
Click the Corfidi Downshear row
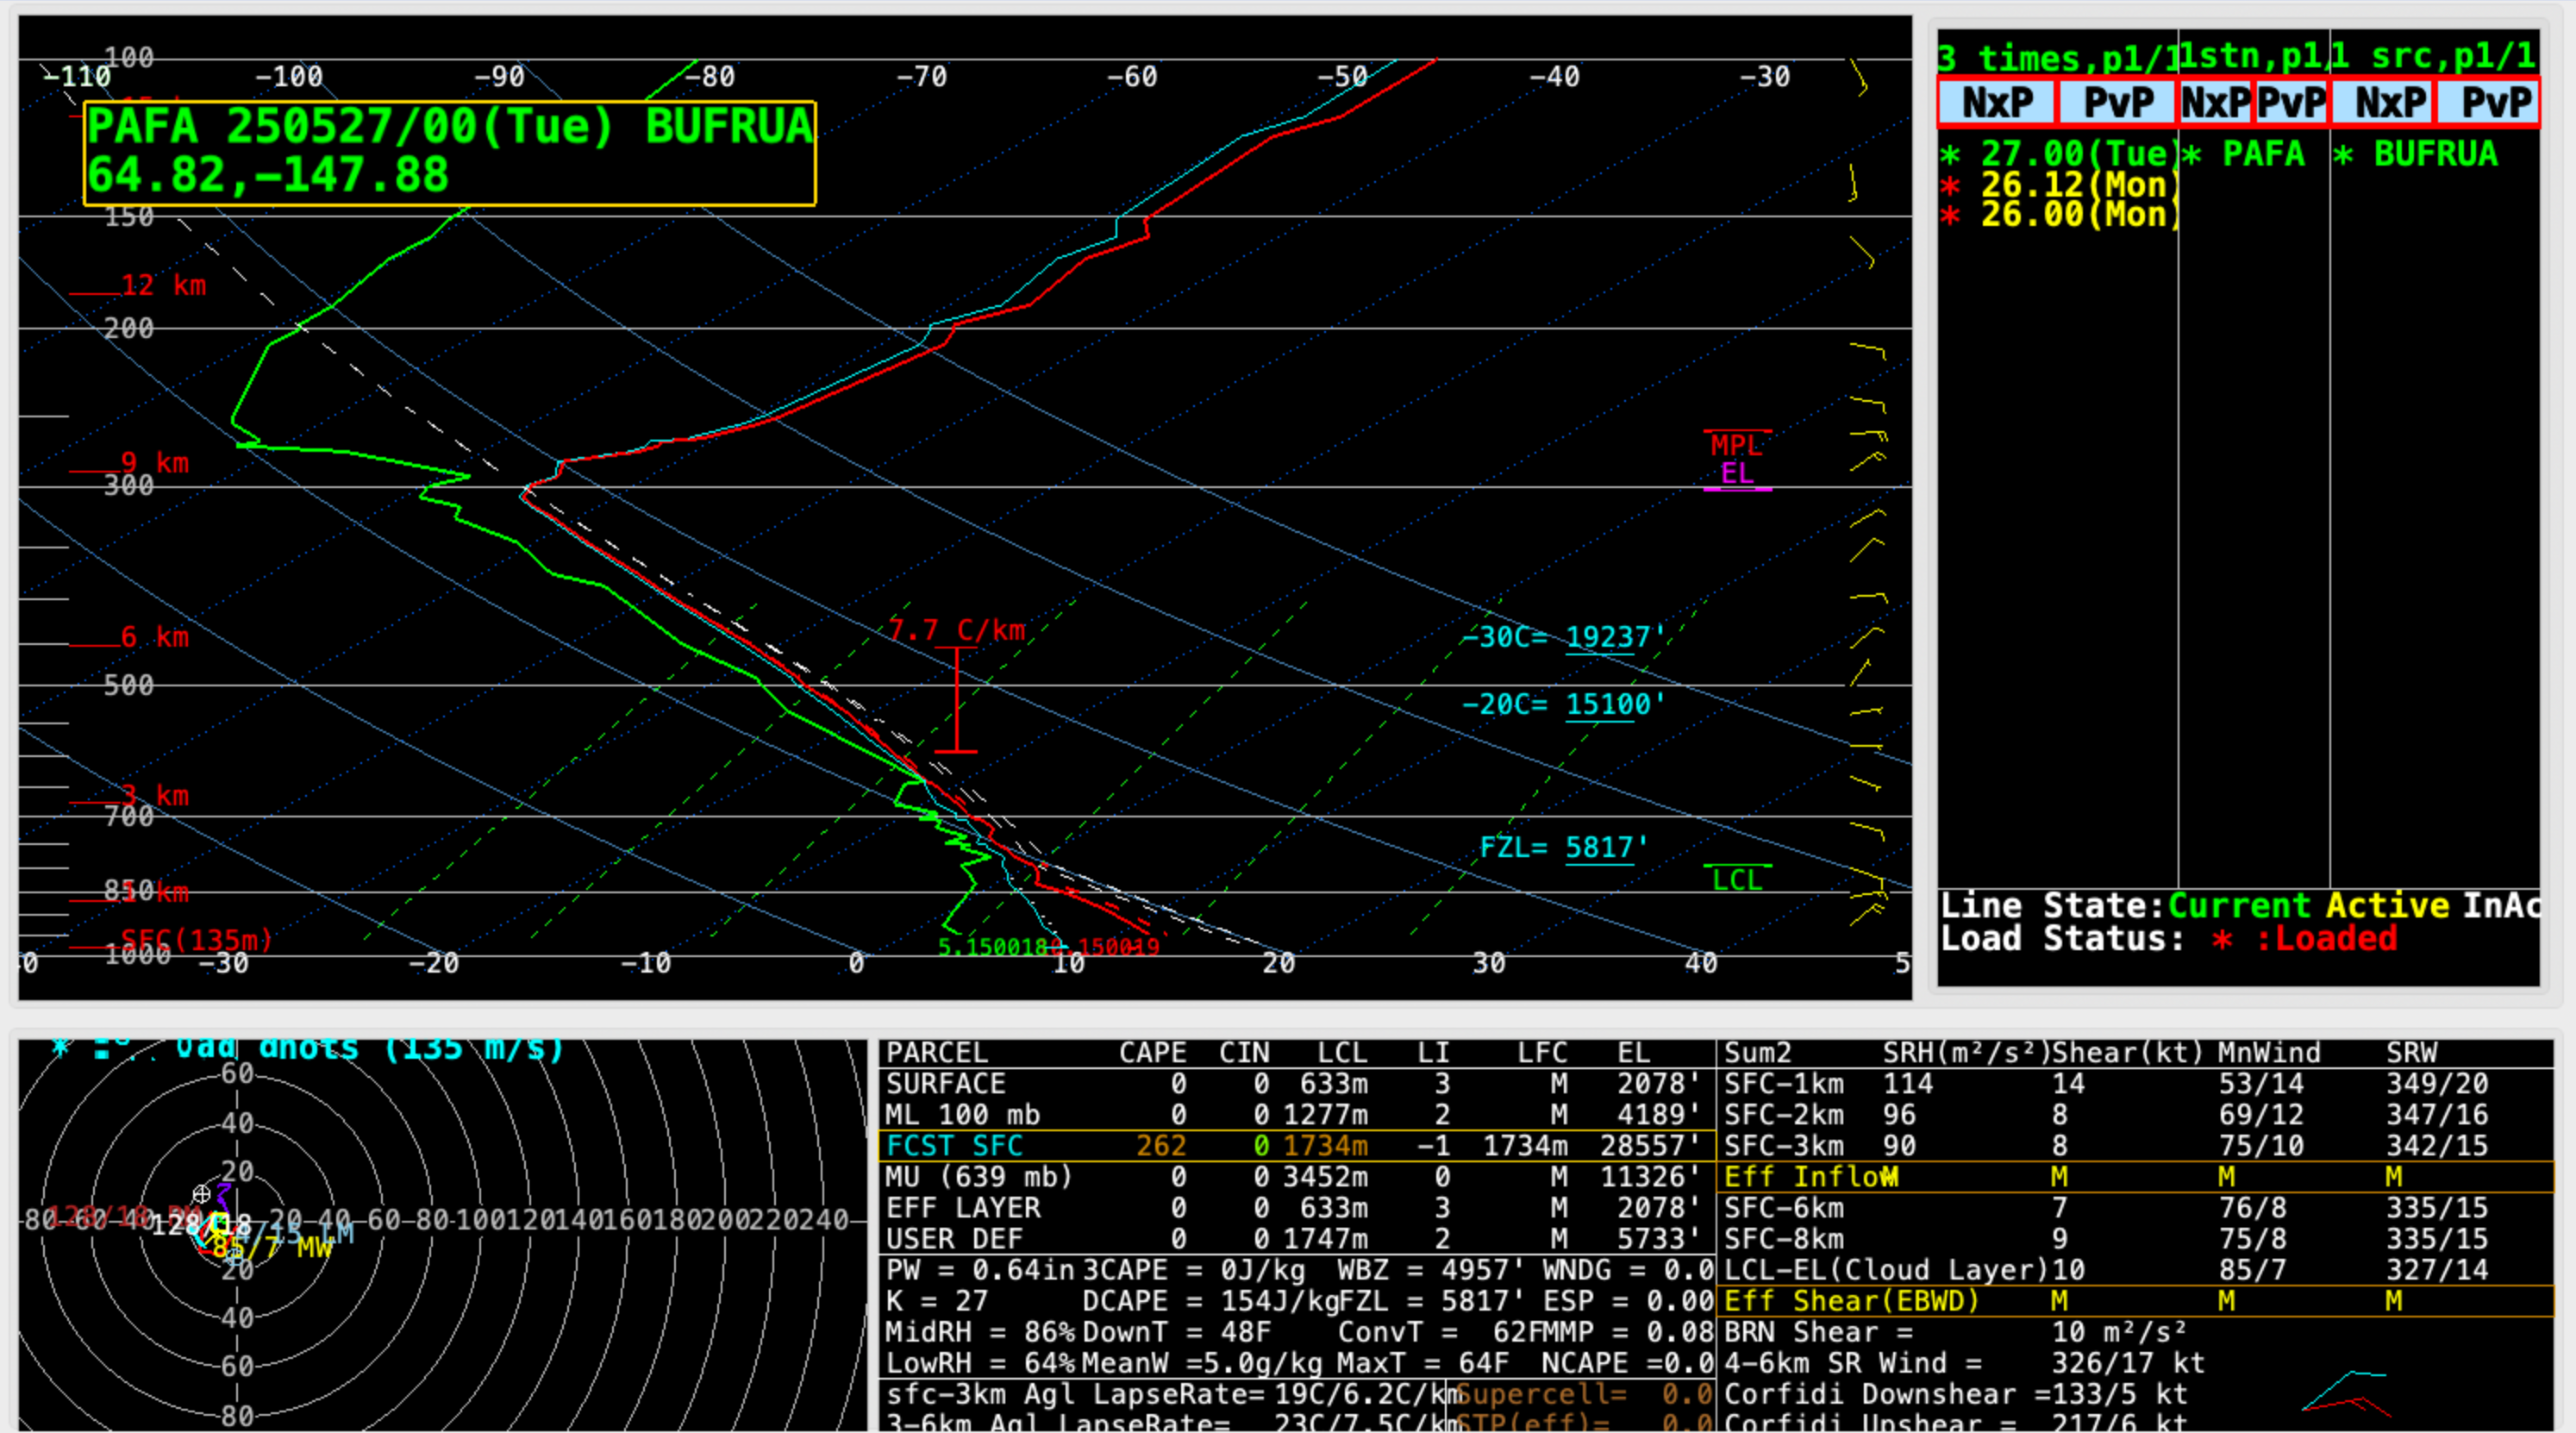coord(1955,1394)
